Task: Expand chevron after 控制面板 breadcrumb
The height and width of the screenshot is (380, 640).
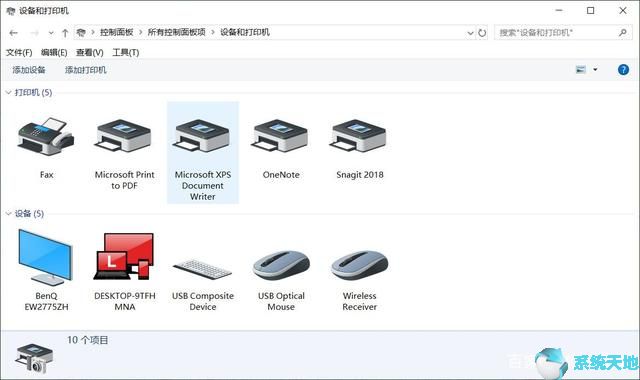Action: click(141, 32)
